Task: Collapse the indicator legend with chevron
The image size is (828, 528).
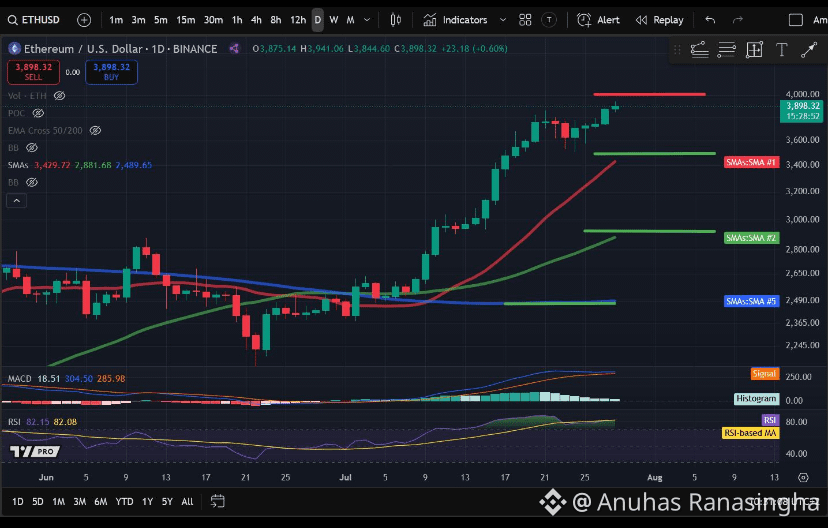Action: (16, 201)
